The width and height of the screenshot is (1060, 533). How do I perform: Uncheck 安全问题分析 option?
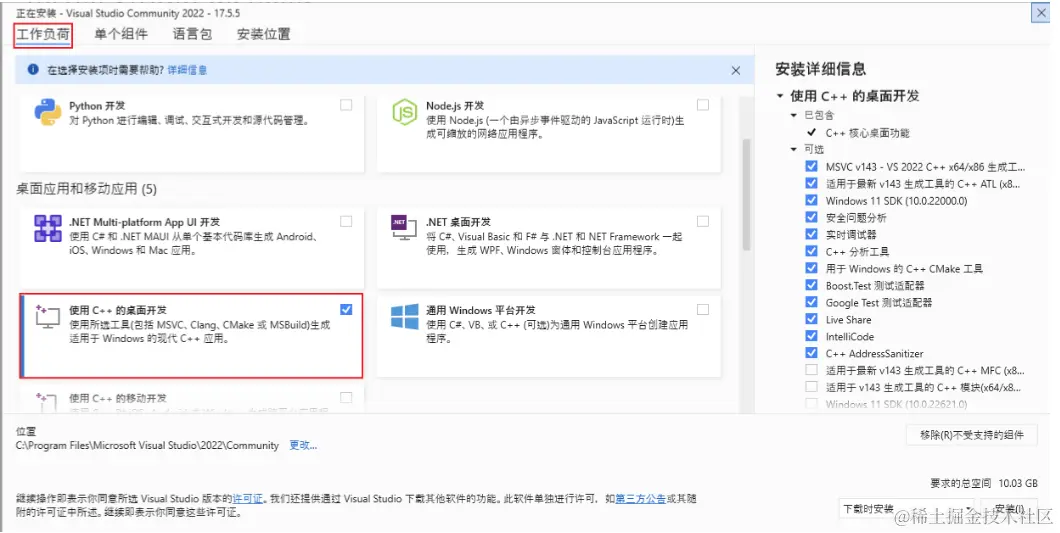click(811, 217)
